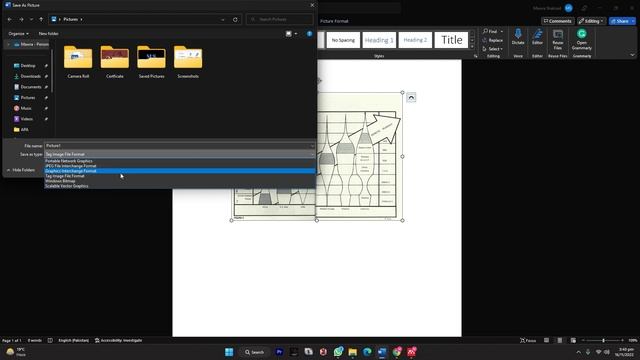Select Music in navigation pane
Image resolution: width=640 pixels, height=360 pixels.
26,108
